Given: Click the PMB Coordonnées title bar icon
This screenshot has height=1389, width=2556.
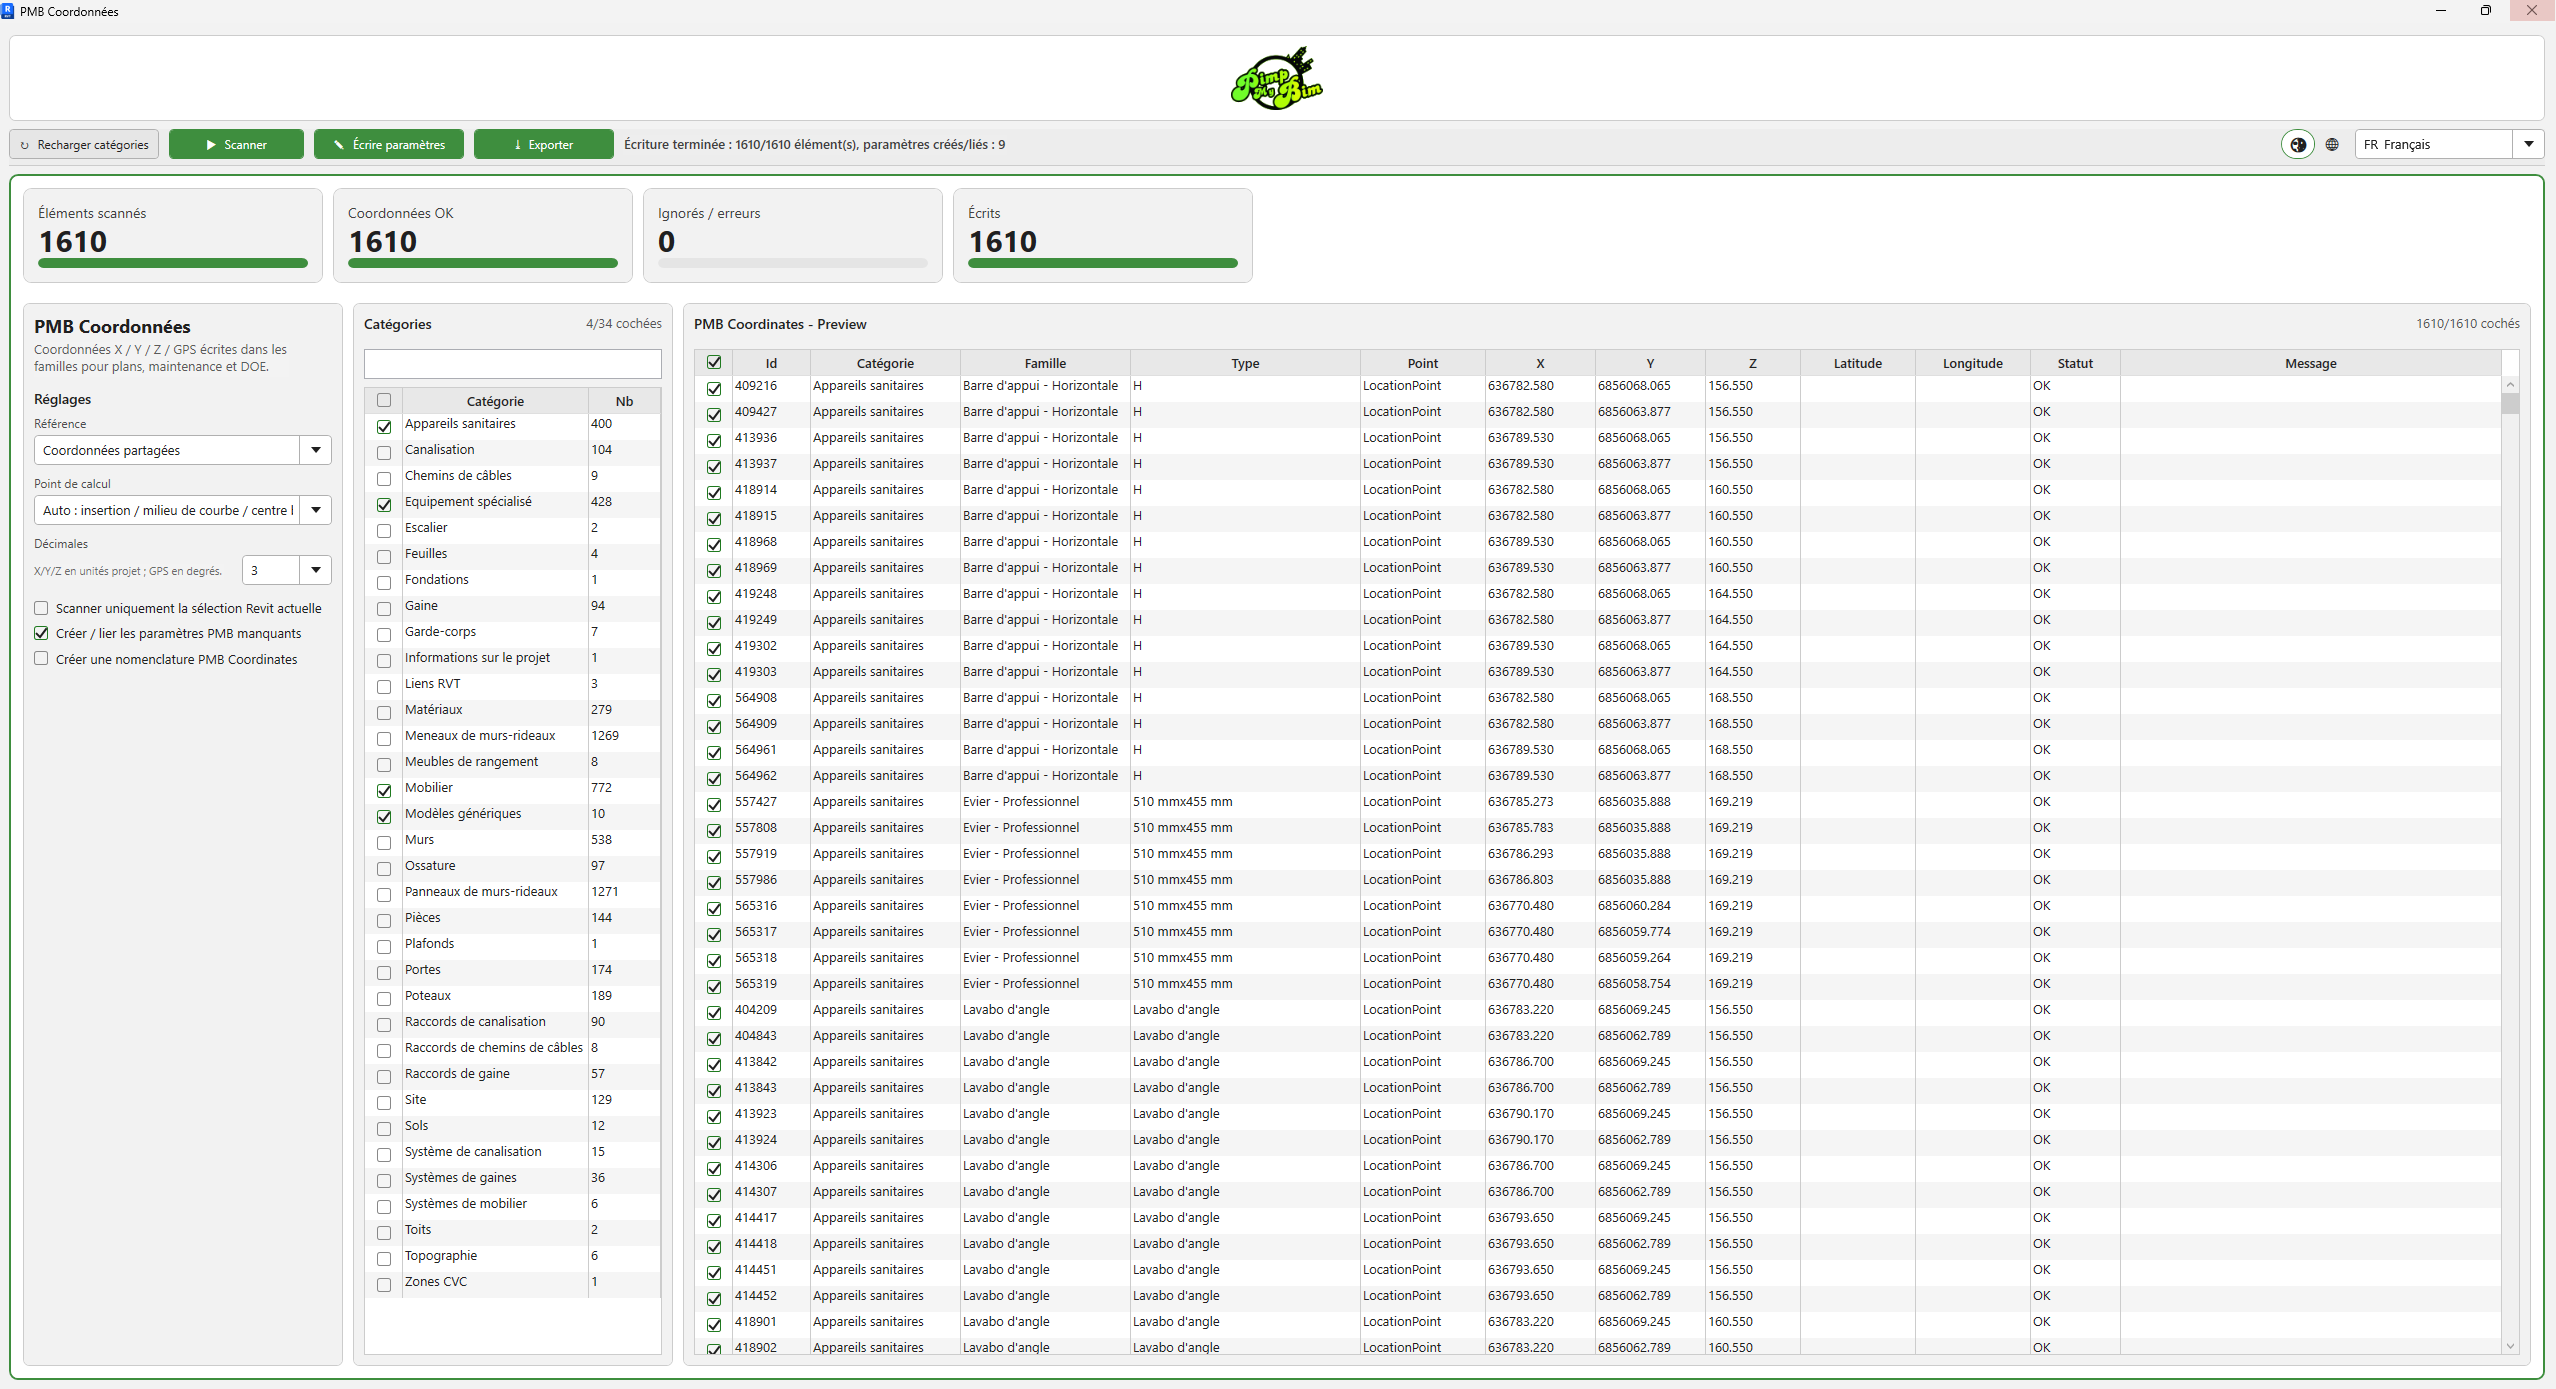Looking at the screenshot, I should tap(8, 11).
